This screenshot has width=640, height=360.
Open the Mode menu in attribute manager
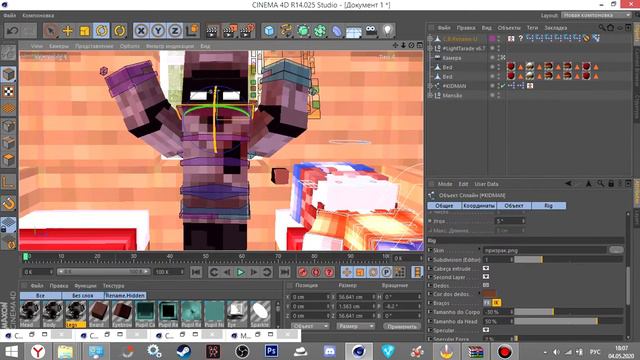tap(445, 184)
